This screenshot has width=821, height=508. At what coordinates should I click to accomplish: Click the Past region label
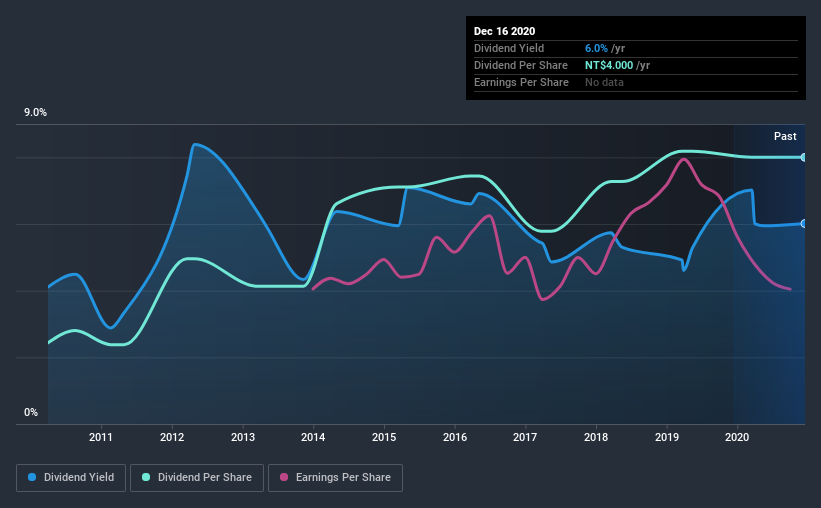(x=785, y=137)
